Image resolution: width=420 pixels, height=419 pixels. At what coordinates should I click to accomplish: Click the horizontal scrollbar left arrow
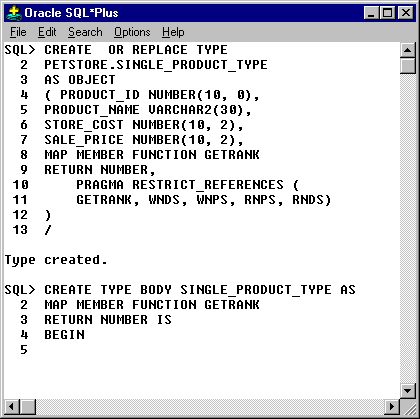coord(12,407)
